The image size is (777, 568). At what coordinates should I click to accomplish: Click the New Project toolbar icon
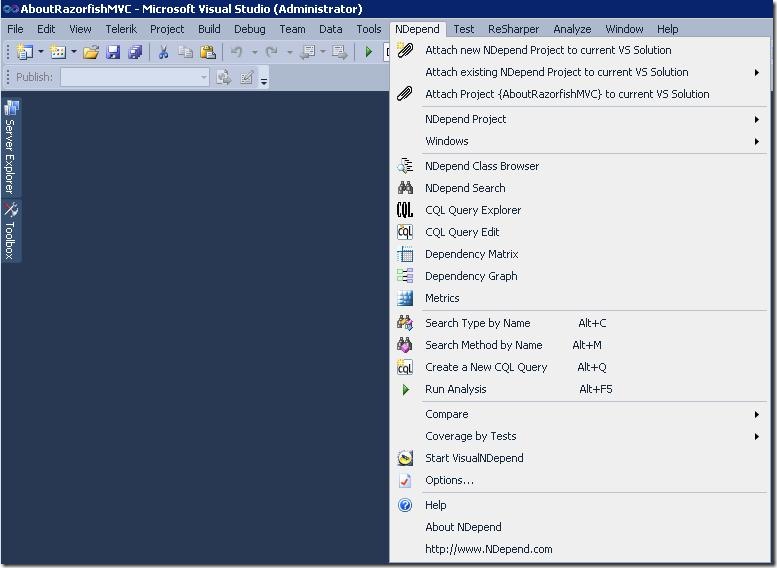point(24,52)
